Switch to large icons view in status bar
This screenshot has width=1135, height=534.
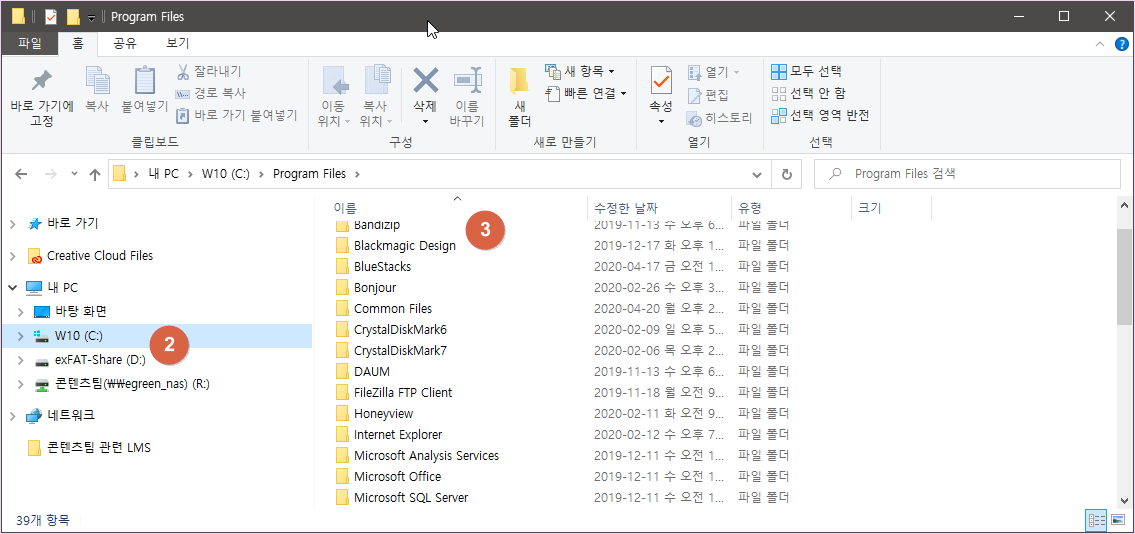[x=1117, y=520]
